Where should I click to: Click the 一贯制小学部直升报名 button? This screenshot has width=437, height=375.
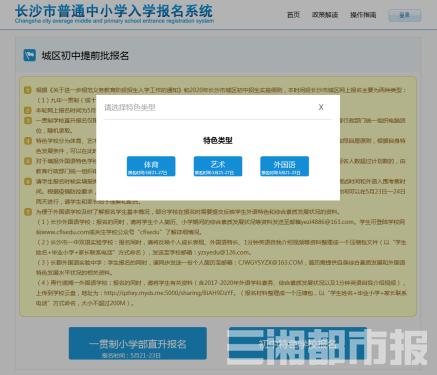click(138, 343)
